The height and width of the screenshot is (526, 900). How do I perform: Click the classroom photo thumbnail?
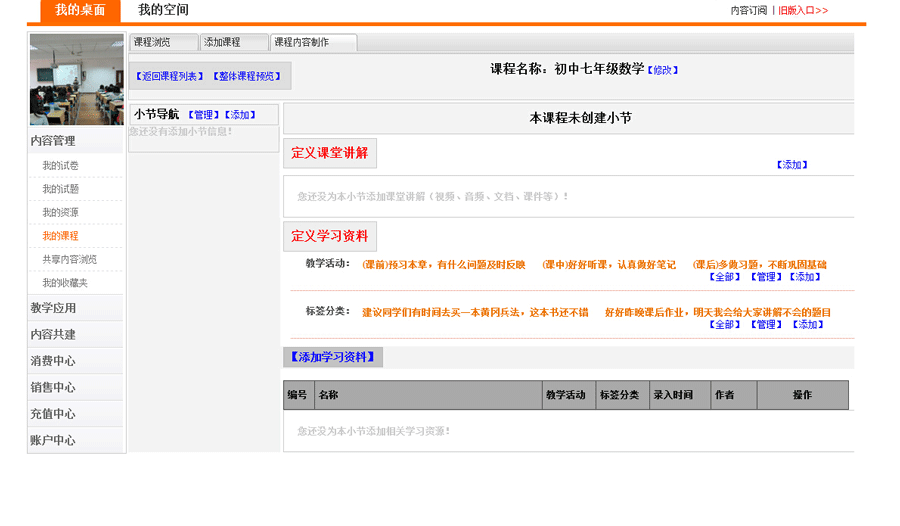[76, 79]
